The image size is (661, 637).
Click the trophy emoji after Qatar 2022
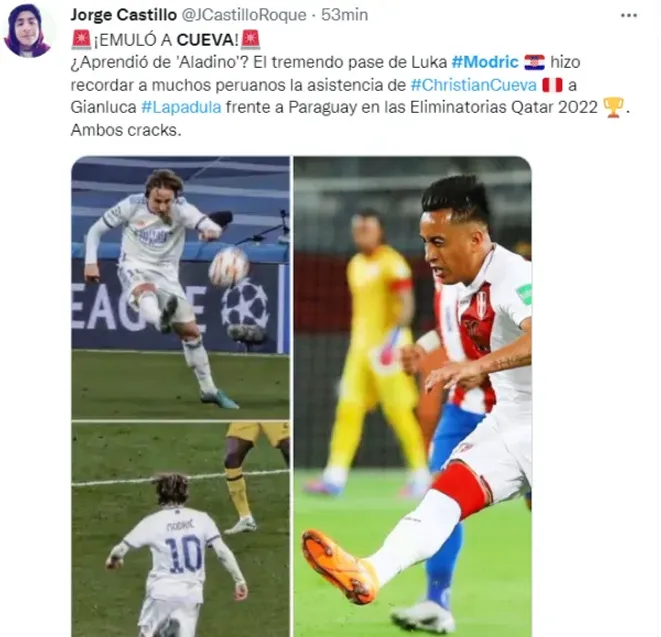click(613, 108)
